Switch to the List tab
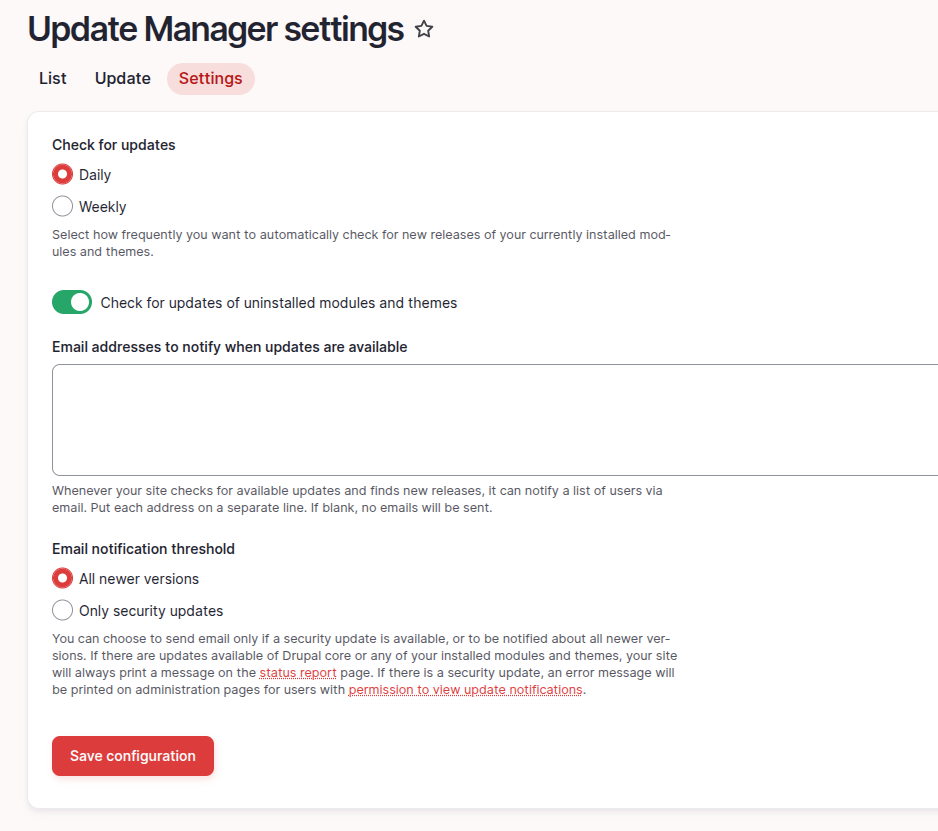 click(x=53, y=79)
